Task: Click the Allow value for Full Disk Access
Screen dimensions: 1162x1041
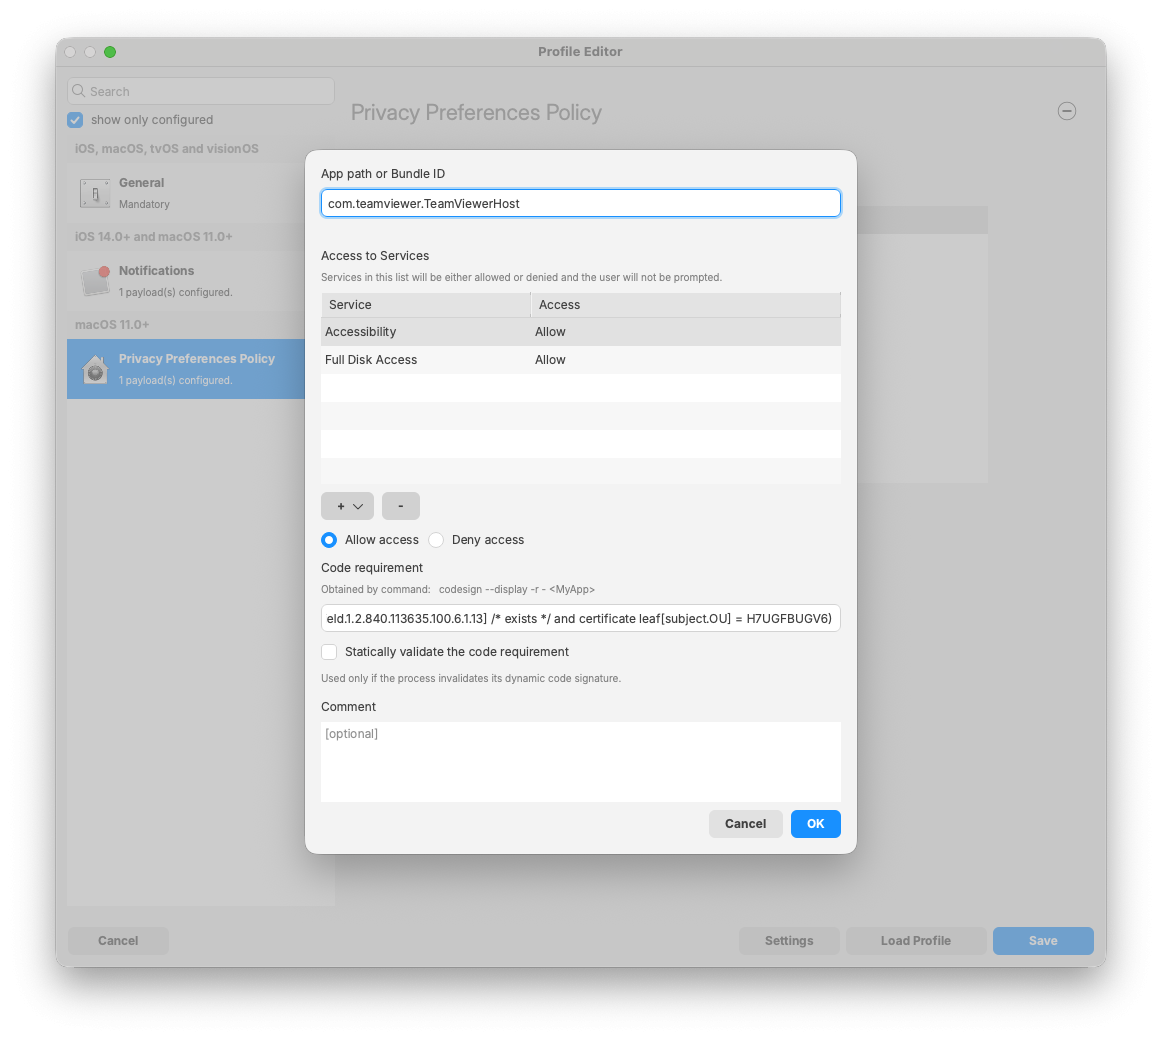Action: click(550, 360)
